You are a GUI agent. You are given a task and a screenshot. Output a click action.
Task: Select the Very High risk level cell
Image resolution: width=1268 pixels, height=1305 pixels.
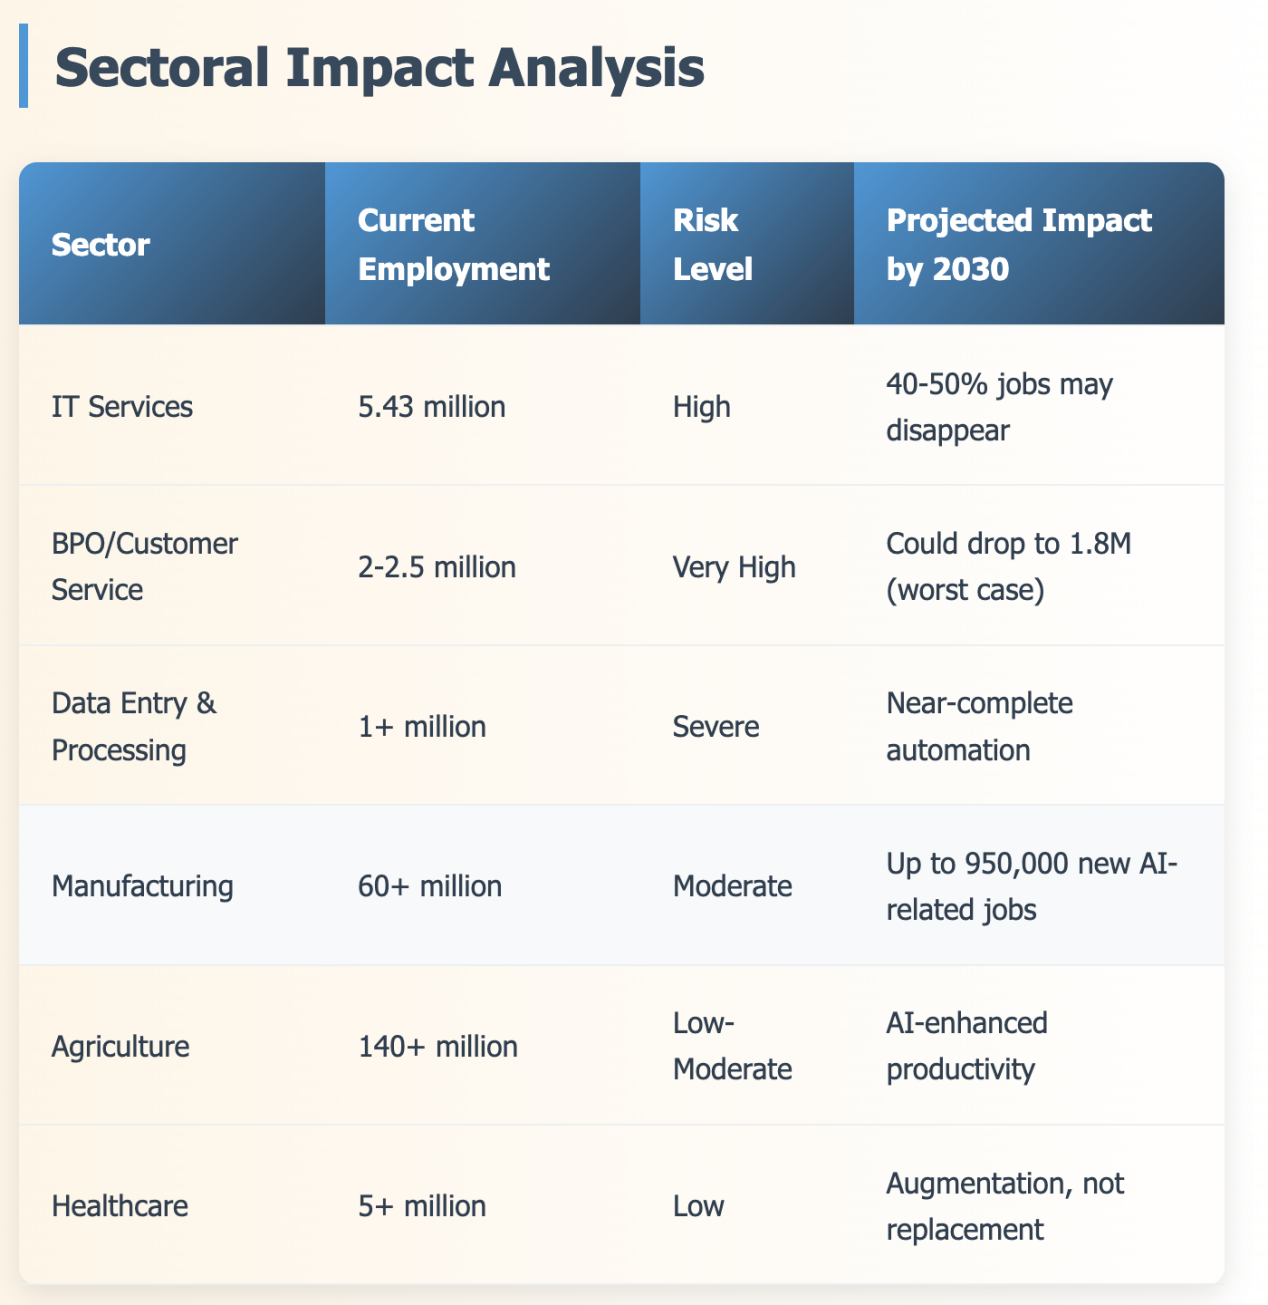[x=734, y=567]
